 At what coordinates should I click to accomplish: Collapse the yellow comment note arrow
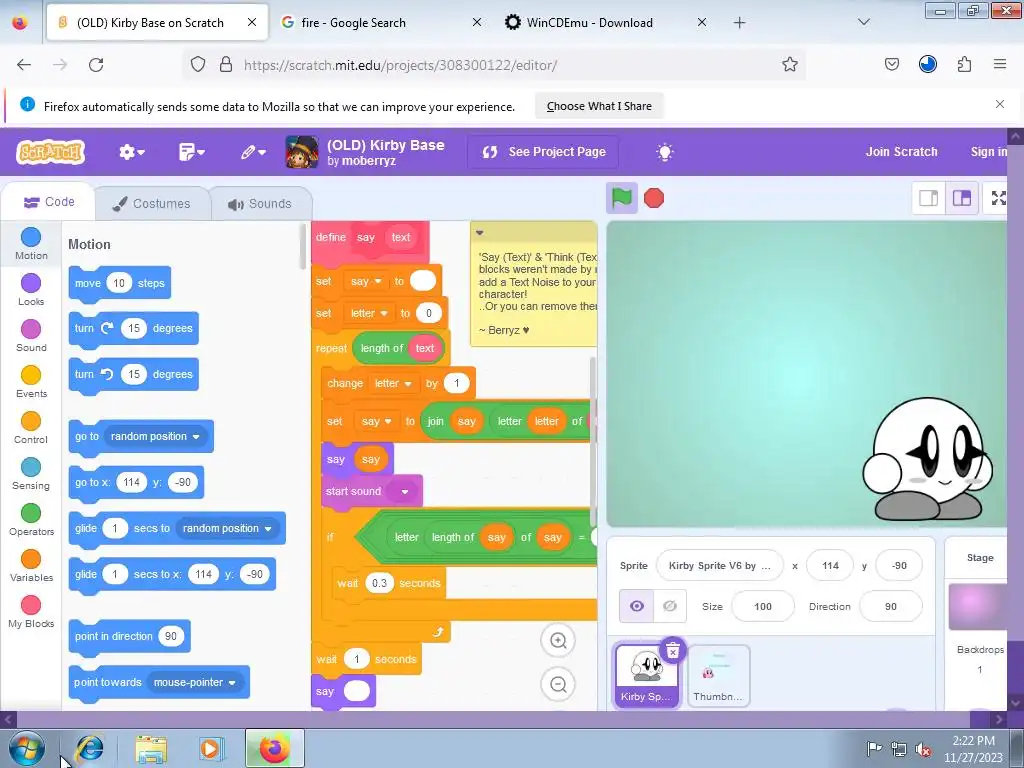pos(479,232)
